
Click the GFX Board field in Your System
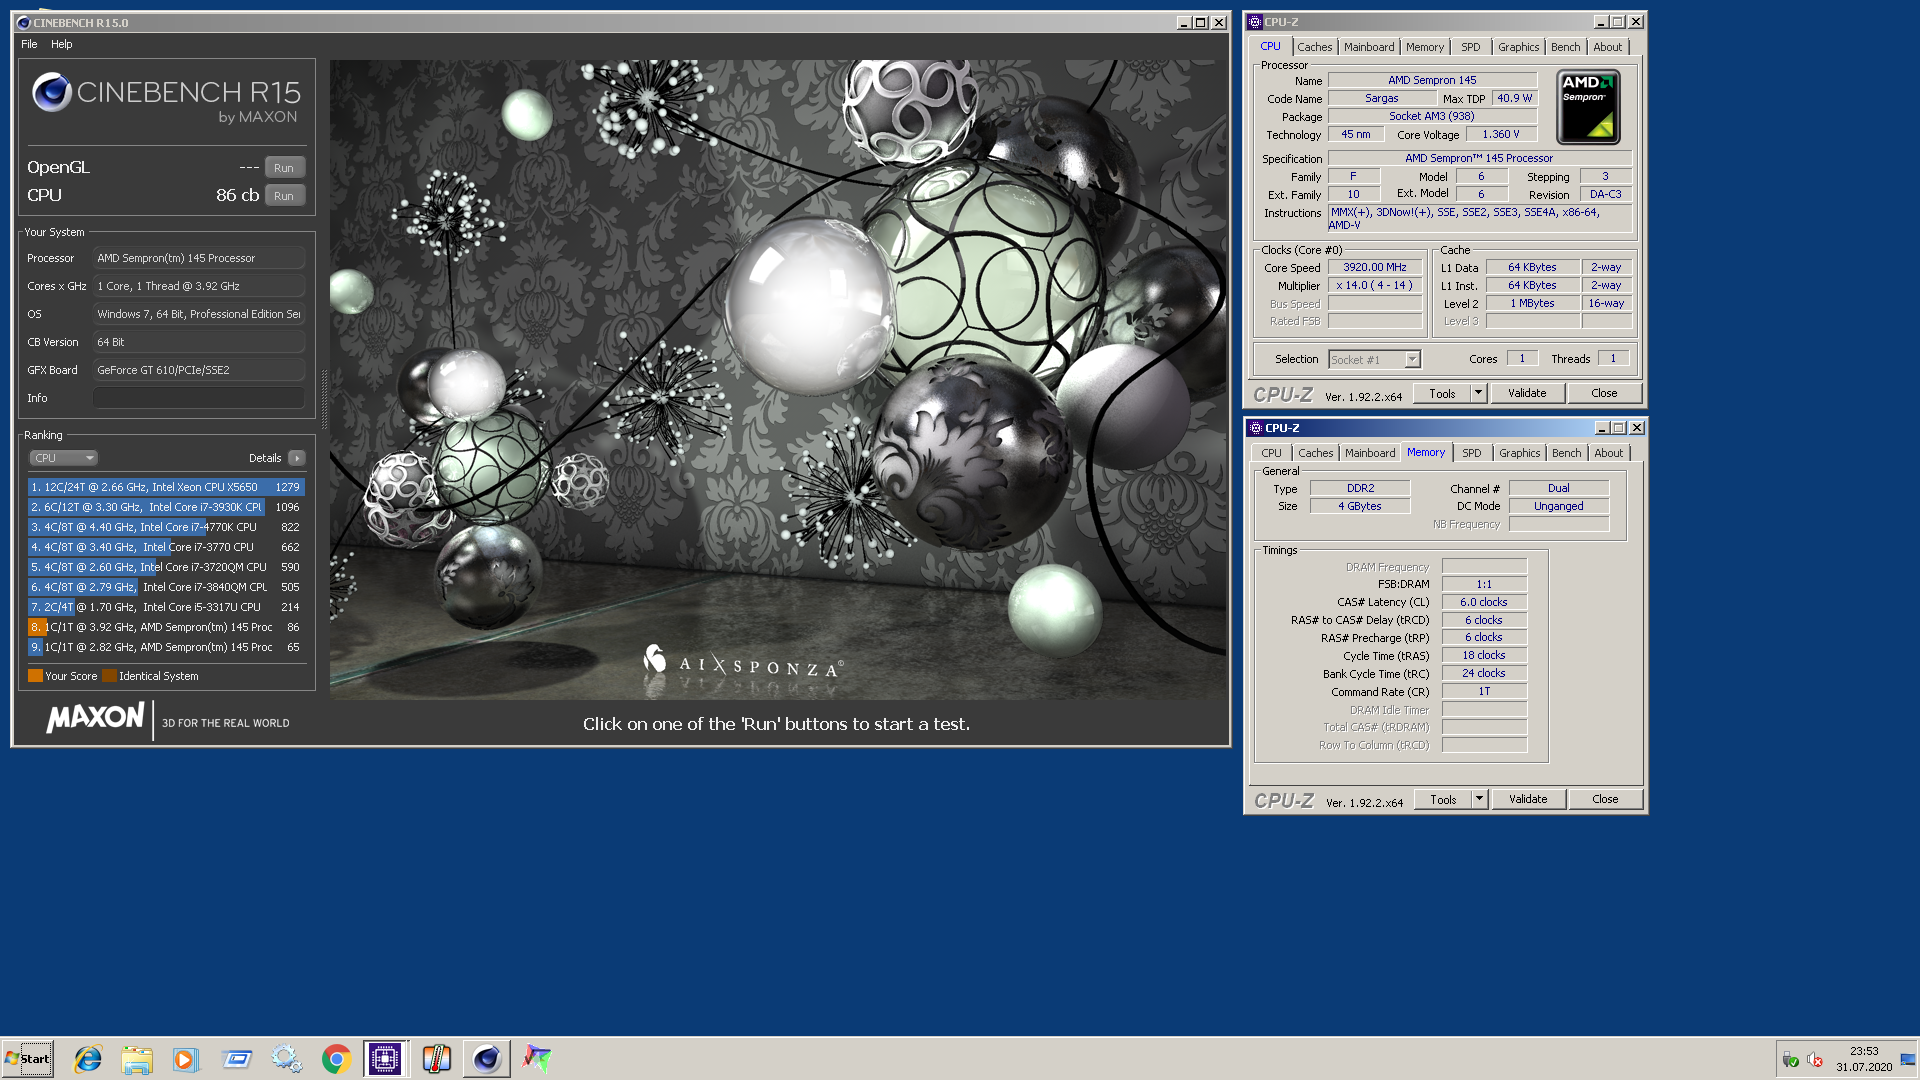tap(199, 370)
